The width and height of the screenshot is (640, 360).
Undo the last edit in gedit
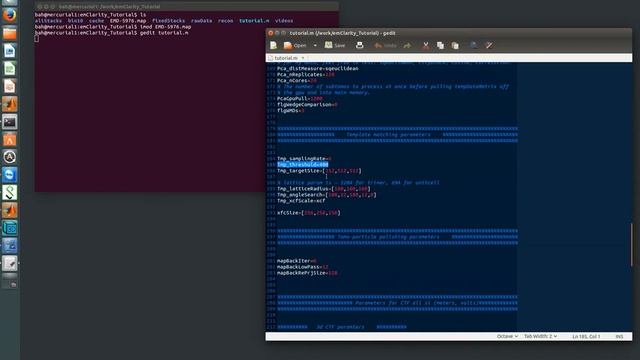385,45
